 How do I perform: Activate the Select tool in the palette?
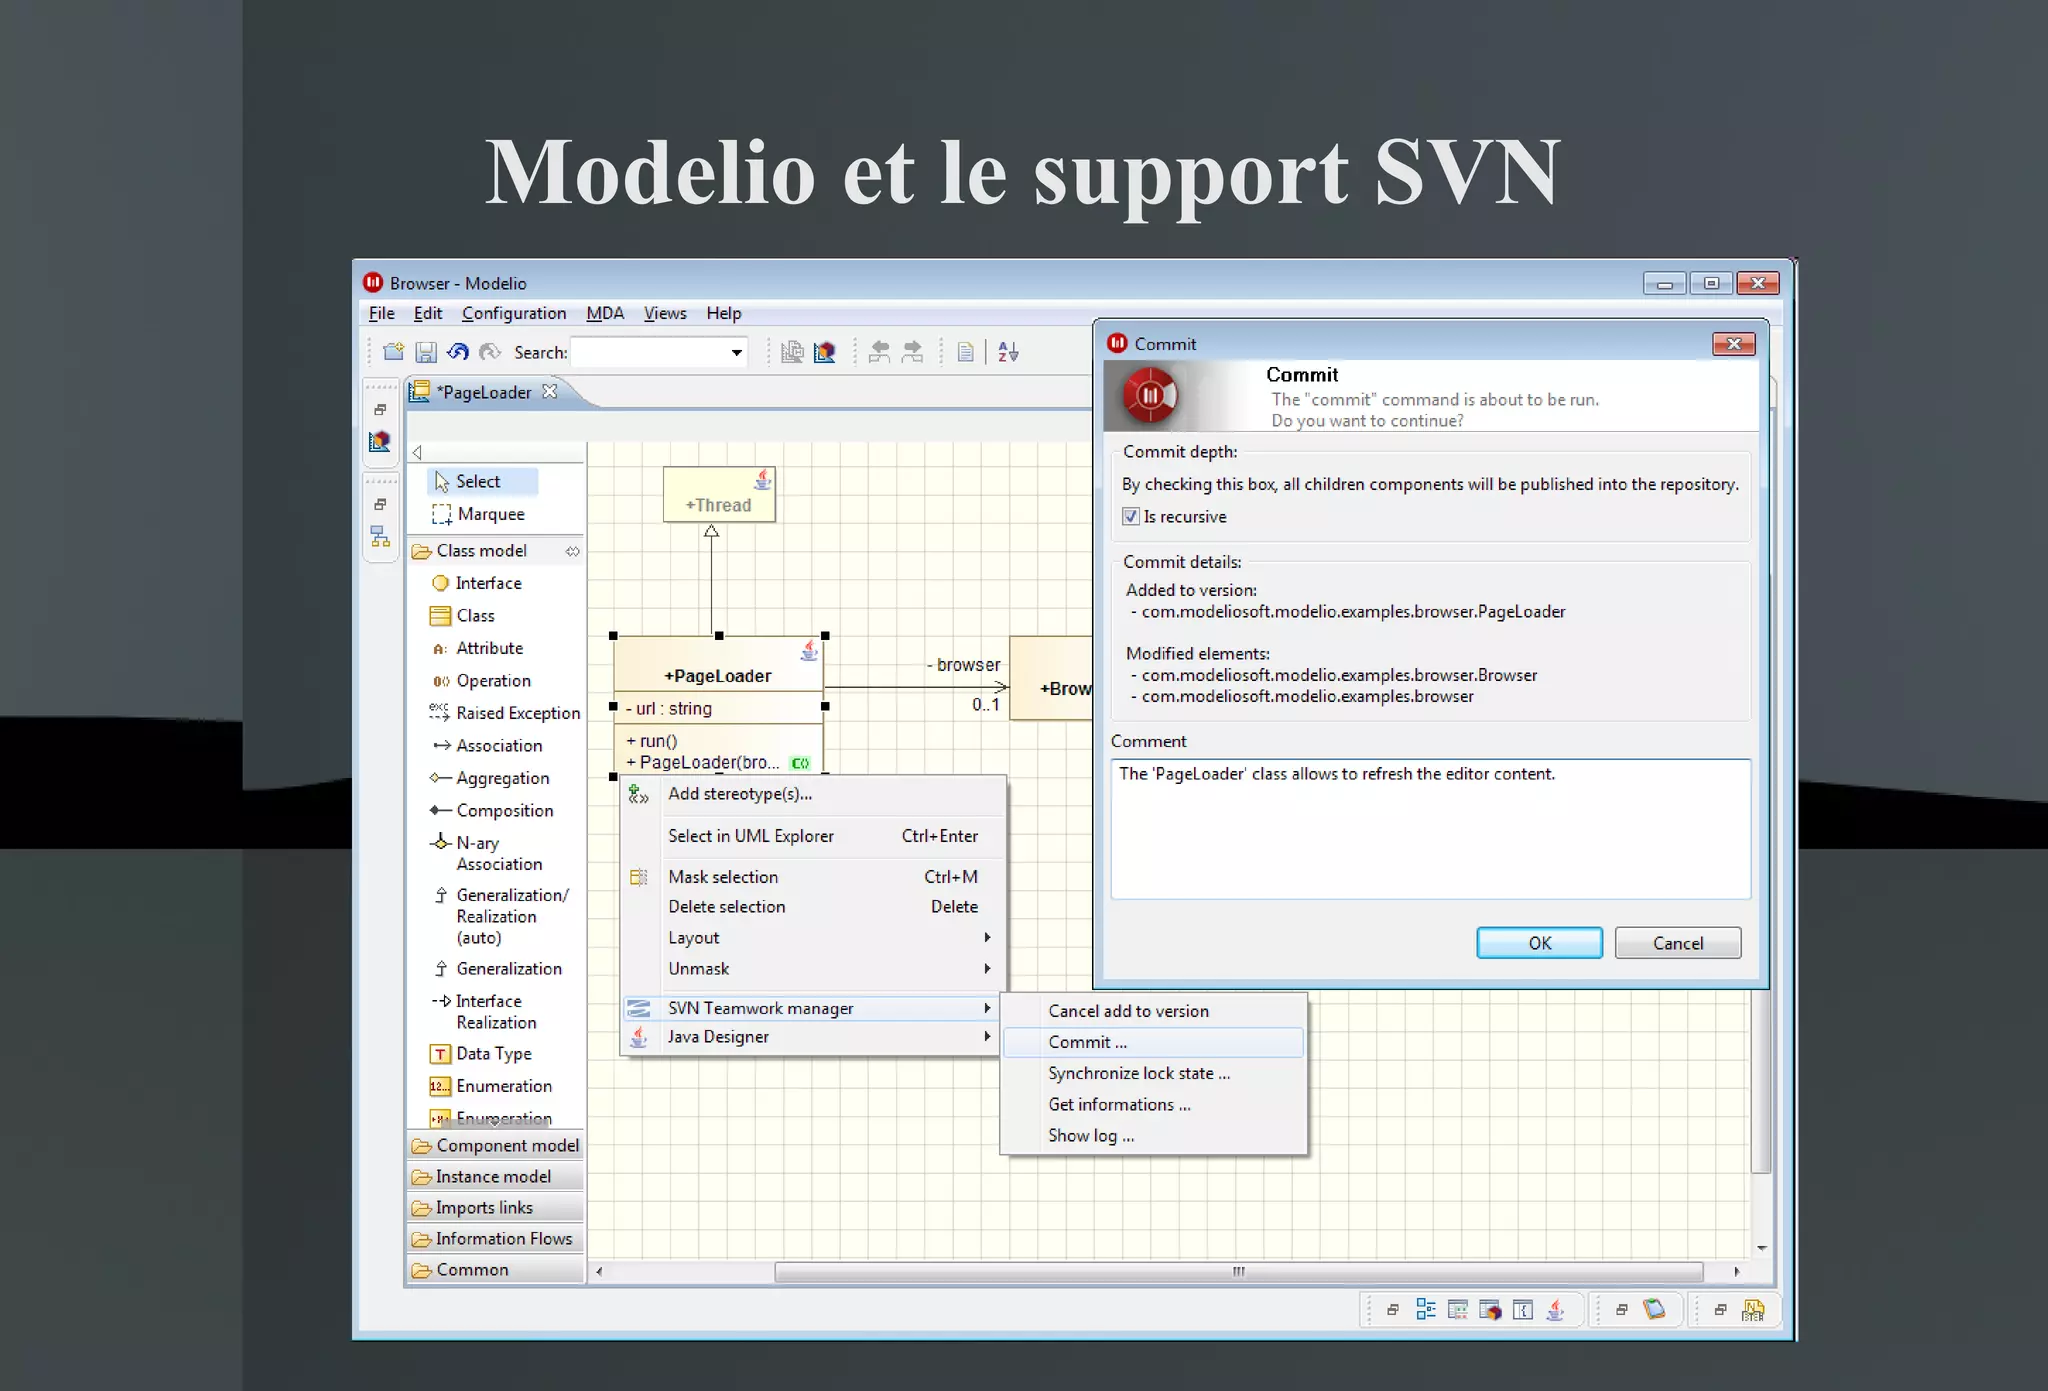tap(483, 482)
